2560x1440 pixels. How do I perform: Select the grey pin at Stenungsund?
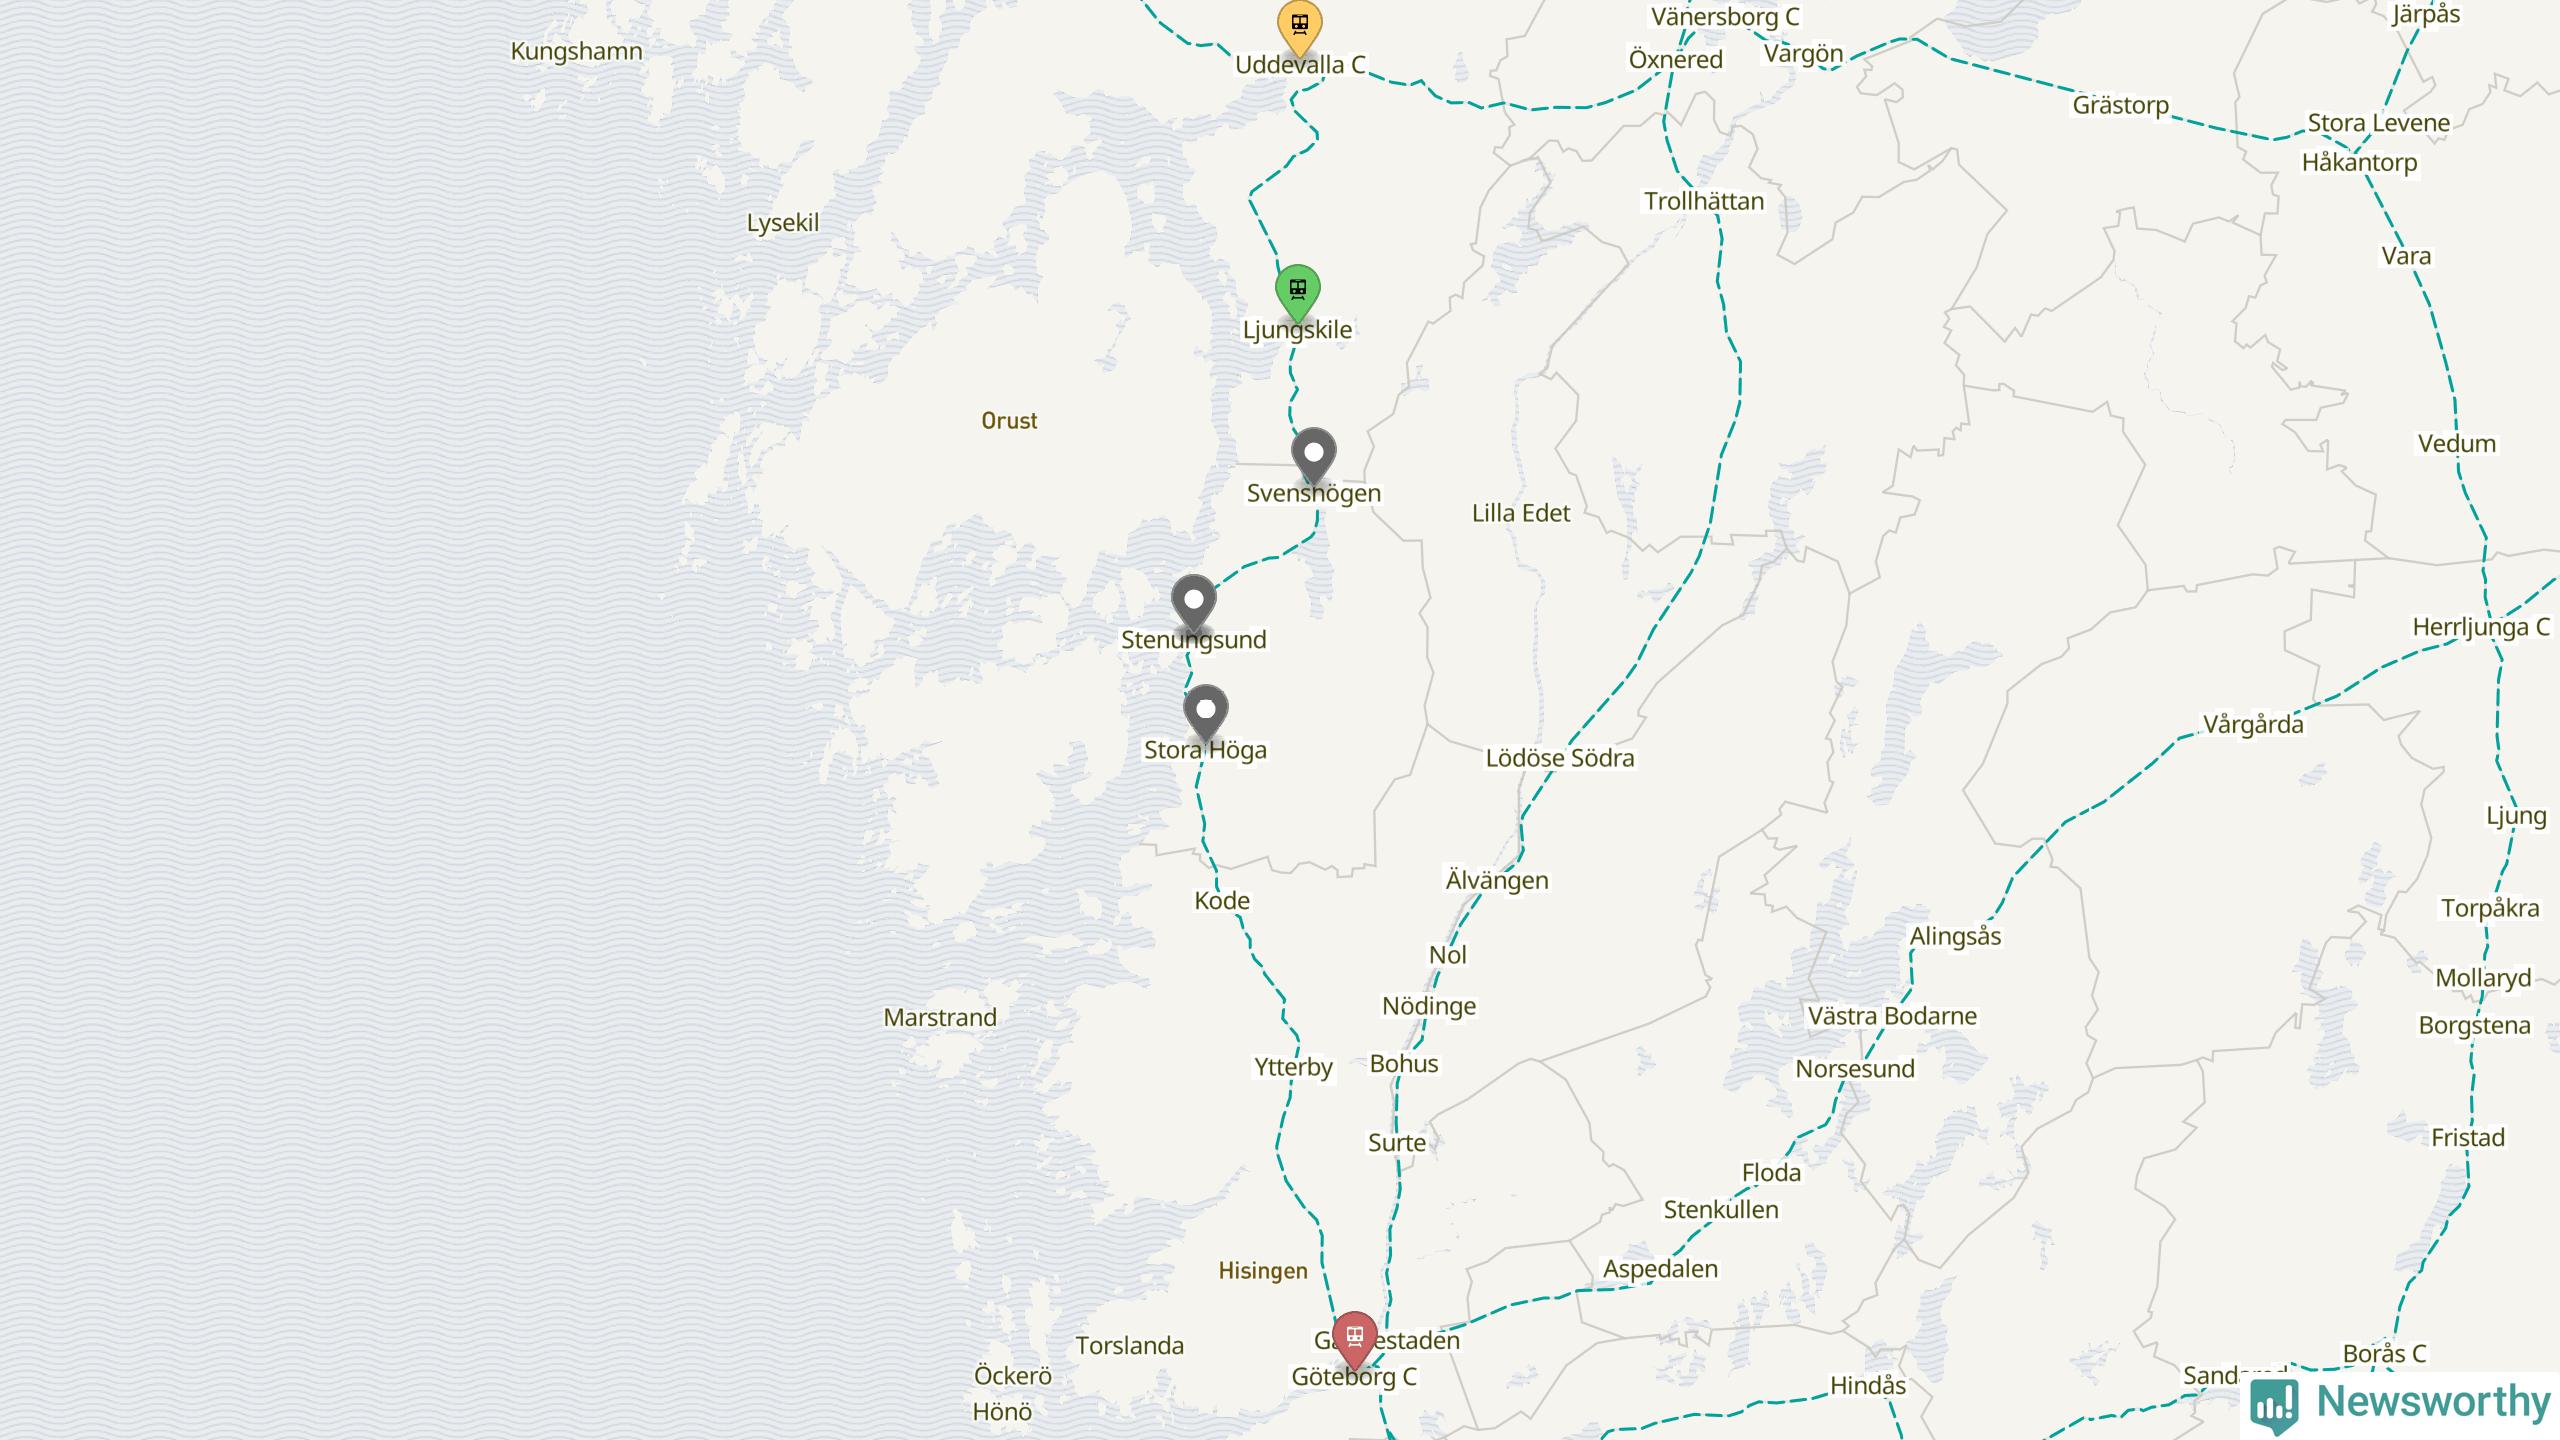pyautogui.click(x=1193, y=603)
